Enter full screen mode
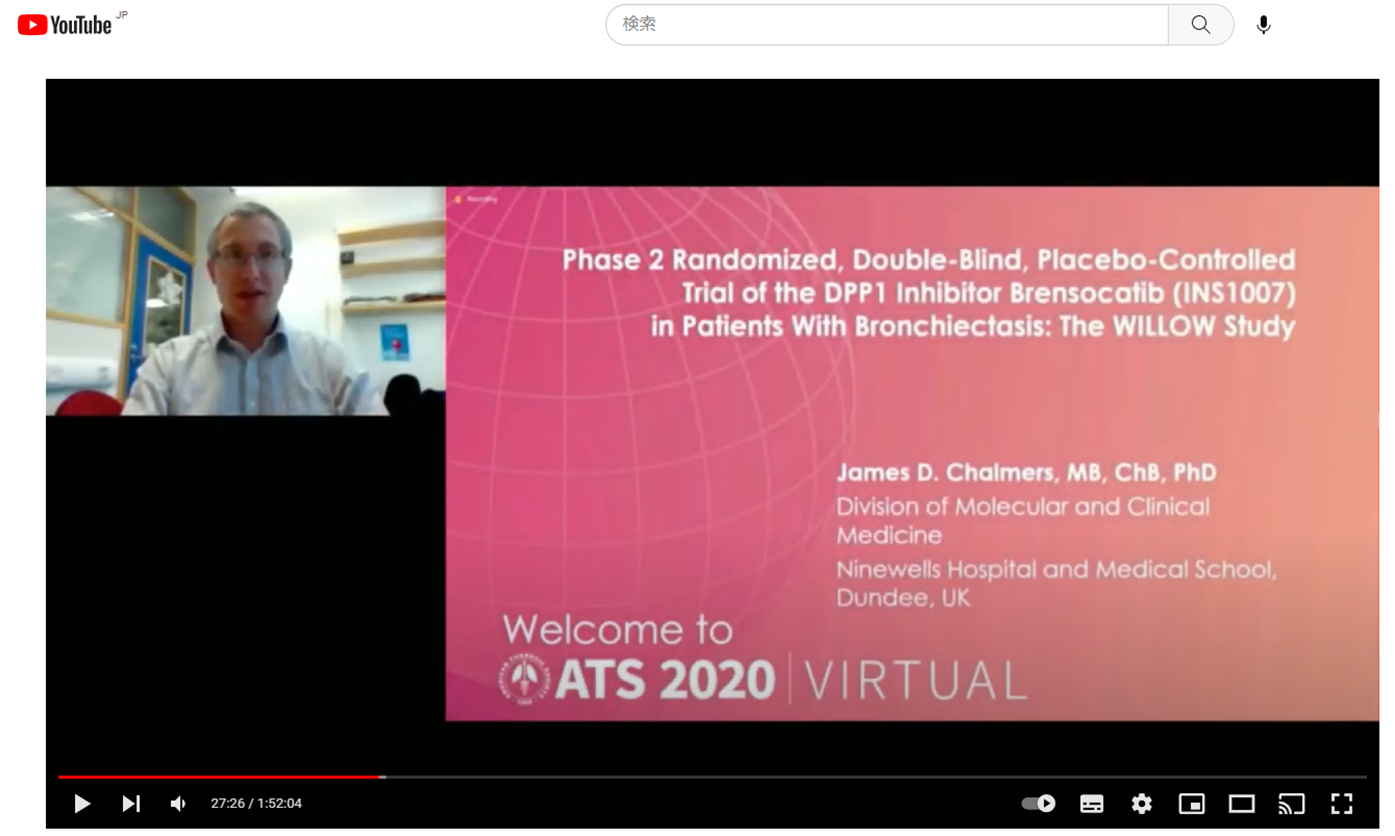 [x=1342, y=804]
